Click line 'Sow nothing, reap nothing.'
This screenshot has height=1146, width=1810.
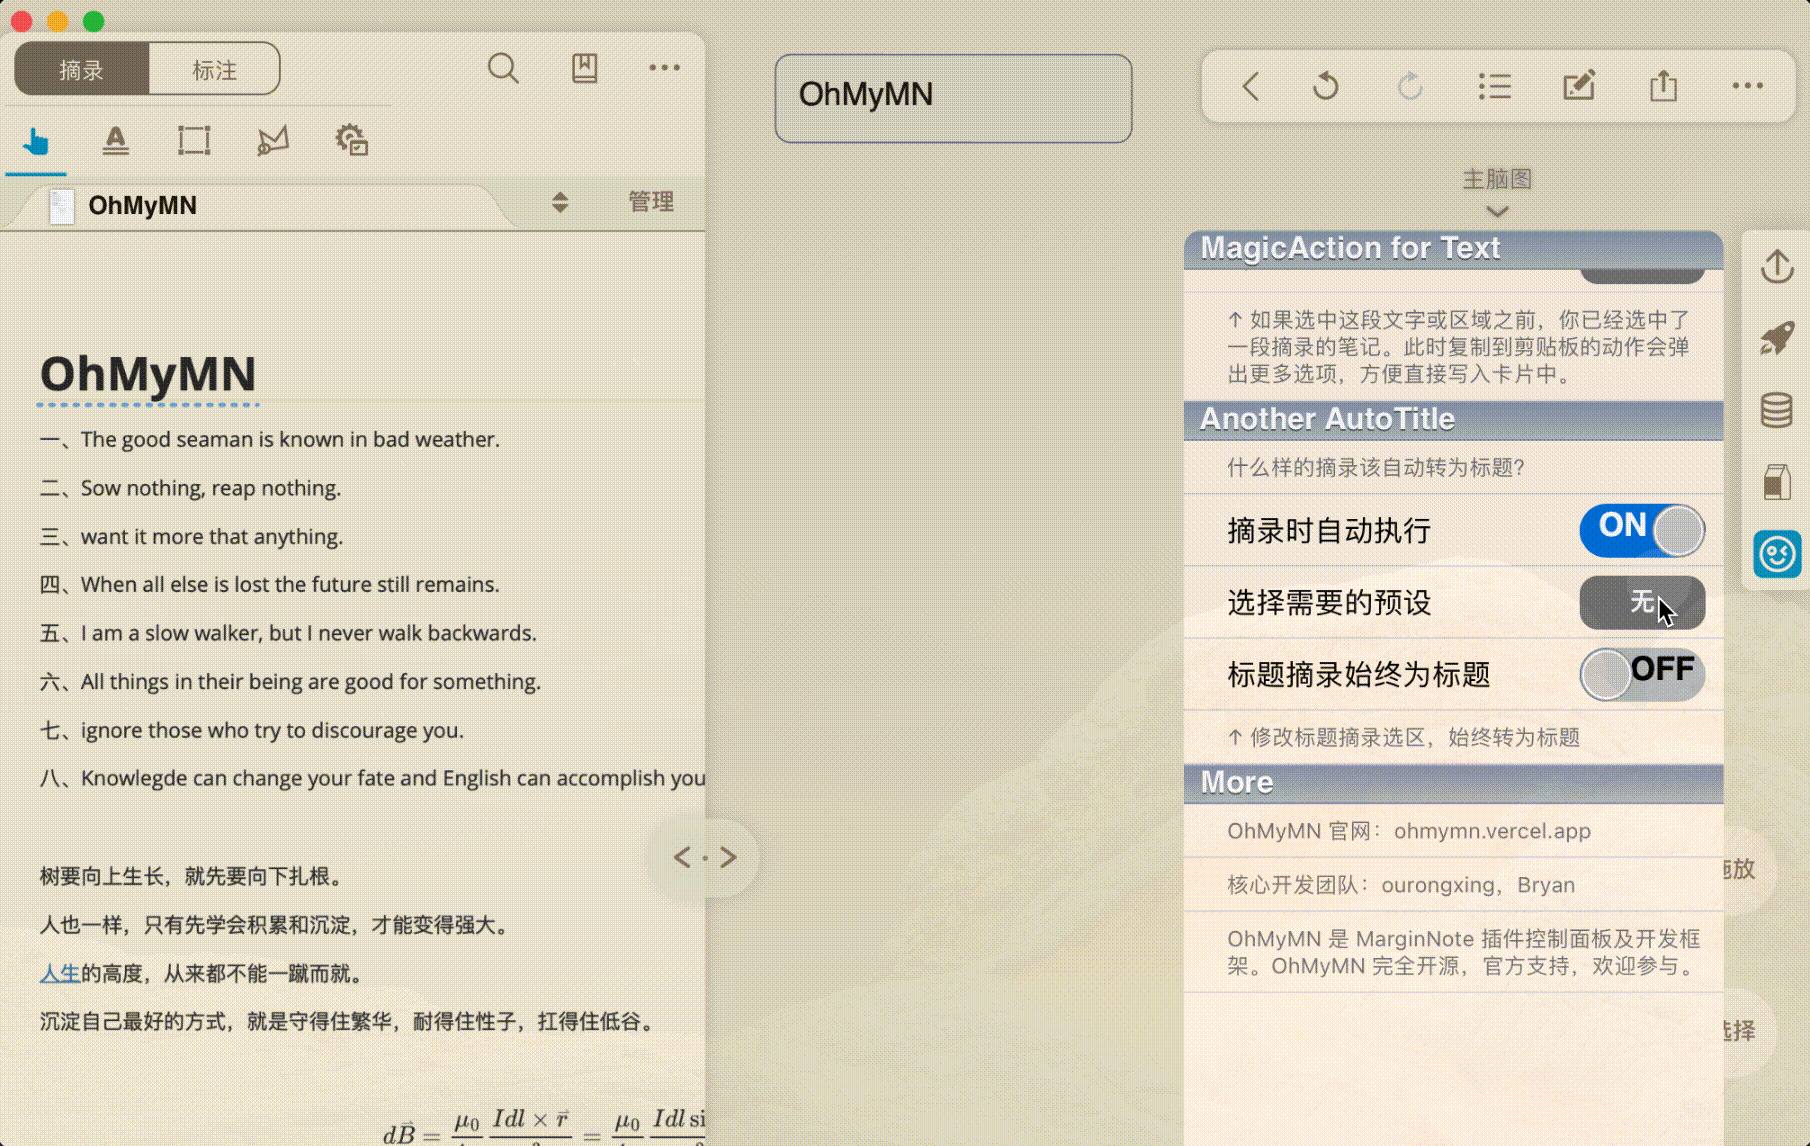tap(211, 488)
